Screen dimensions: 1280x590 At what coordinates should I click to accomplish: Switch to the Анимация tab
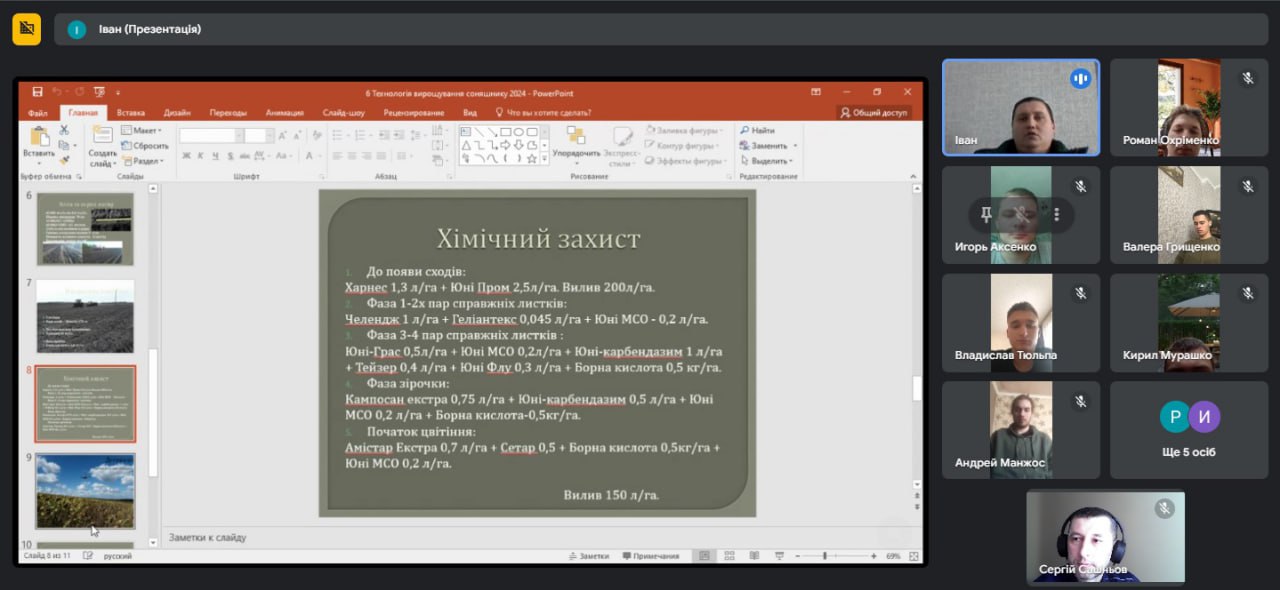point(285,113)
